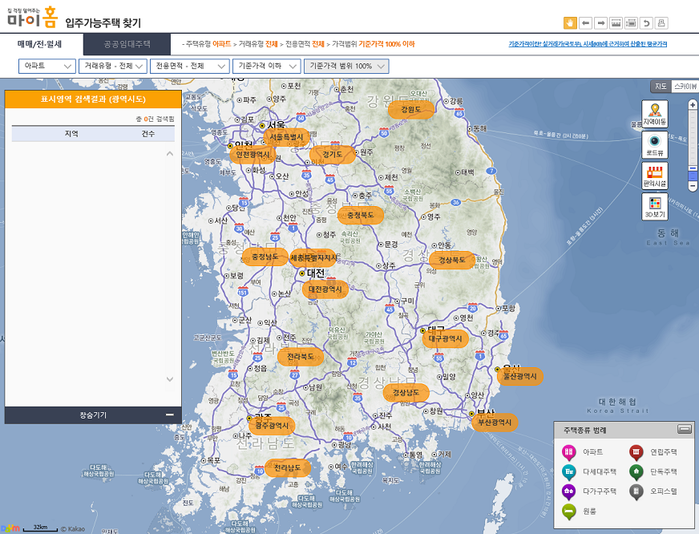The height and width of the screenshot is (534, 699).
Task: Switch map to 스카이뷰 mode
Action: pyautogui.click(x=685, y=87)
